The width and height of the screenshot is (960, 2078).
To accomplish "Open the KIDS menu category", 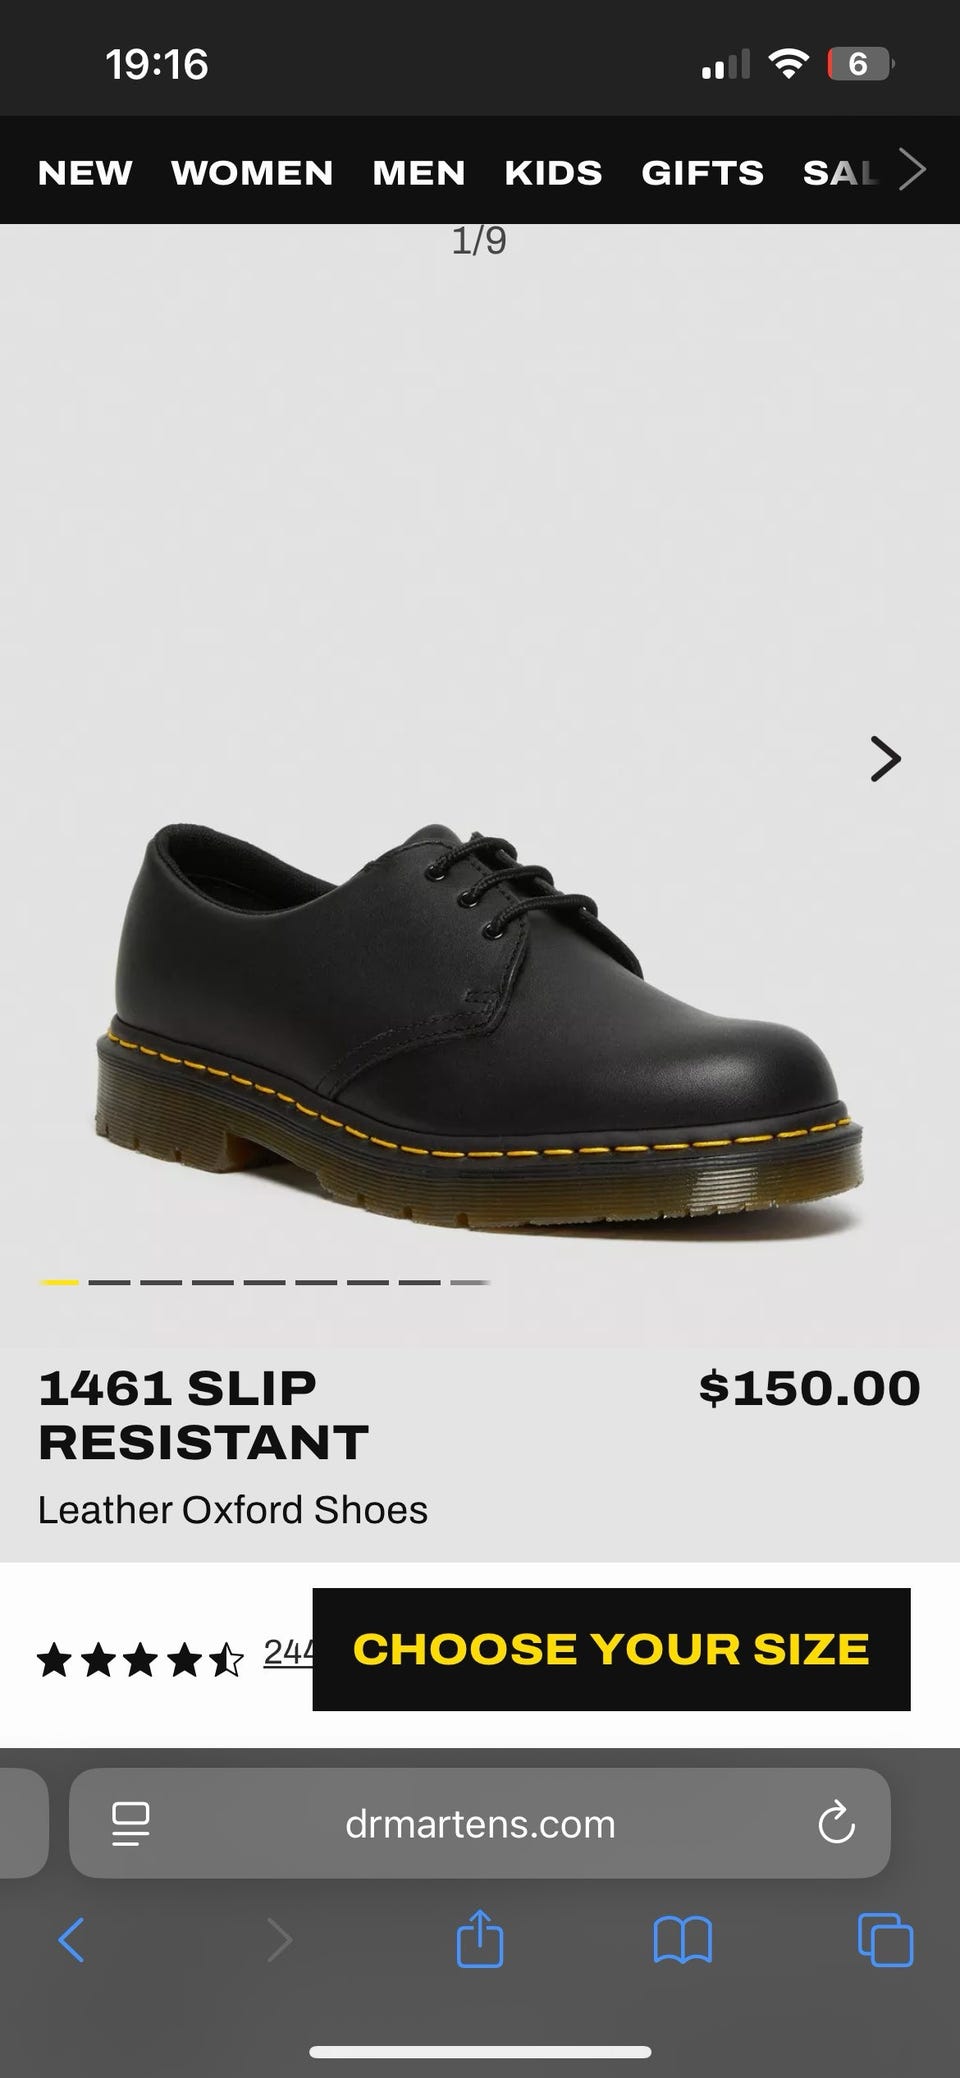I will pyautogui.click(x=553, y=173).
